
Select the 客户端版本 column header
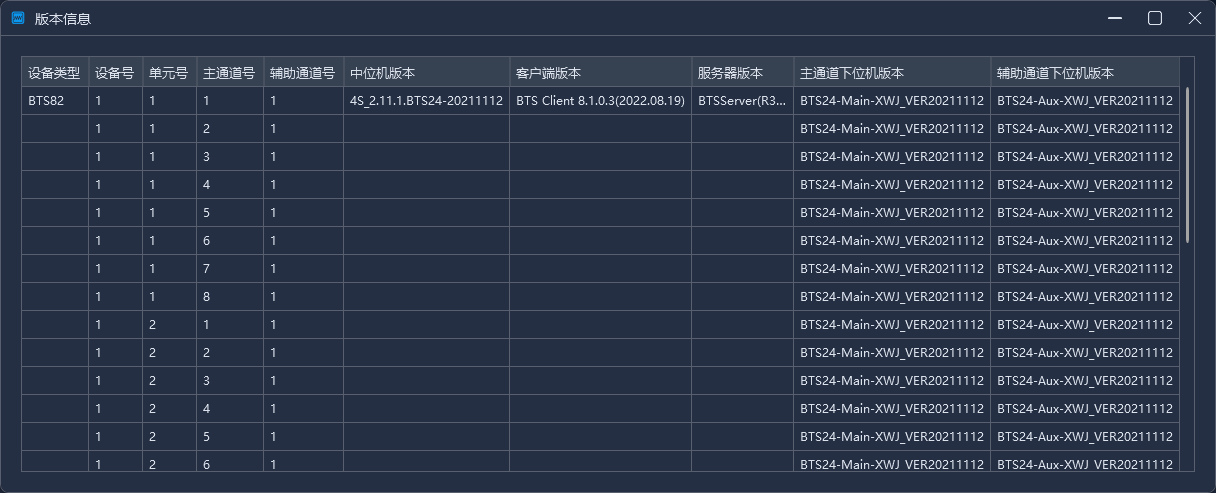(x=600, y=73)
